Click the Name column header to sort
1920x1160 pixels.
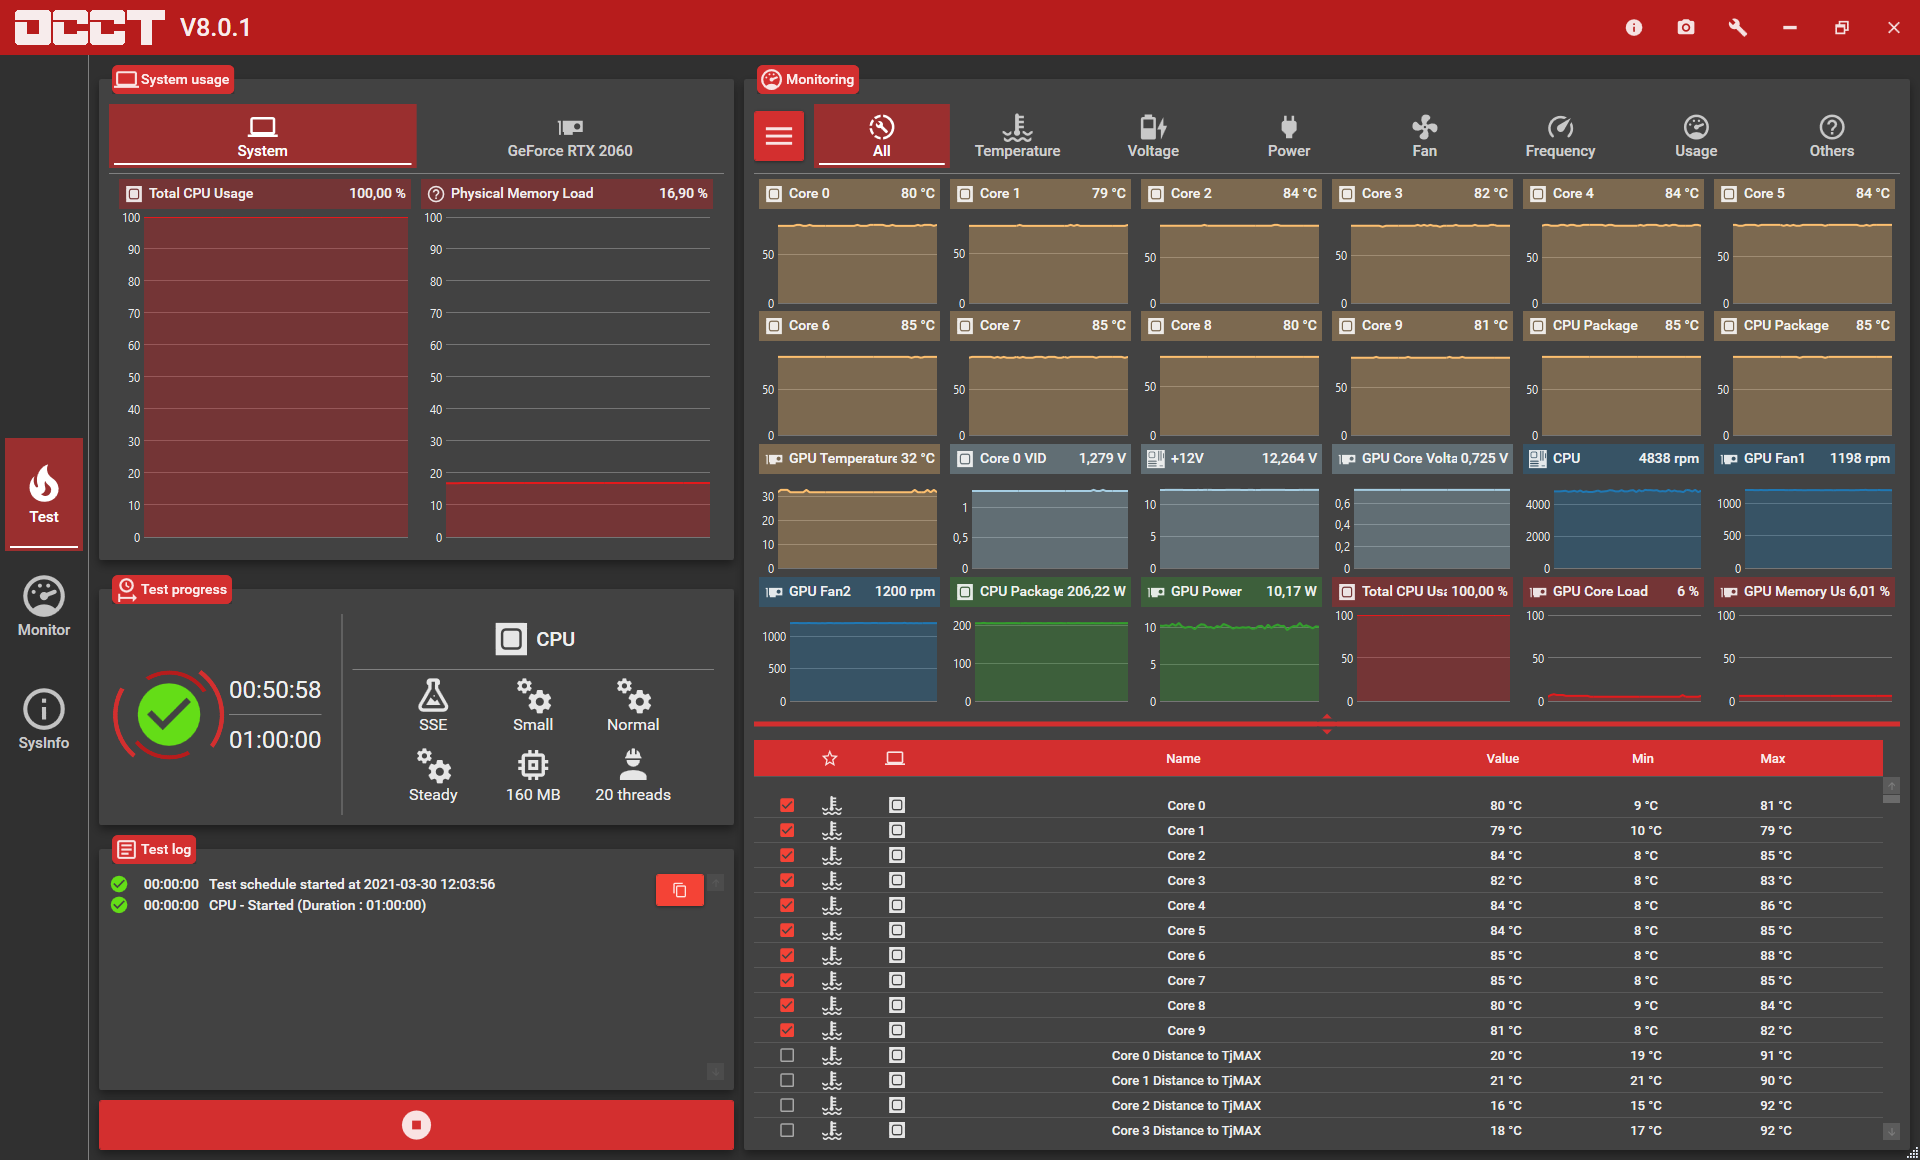(x=1183, y=759)
